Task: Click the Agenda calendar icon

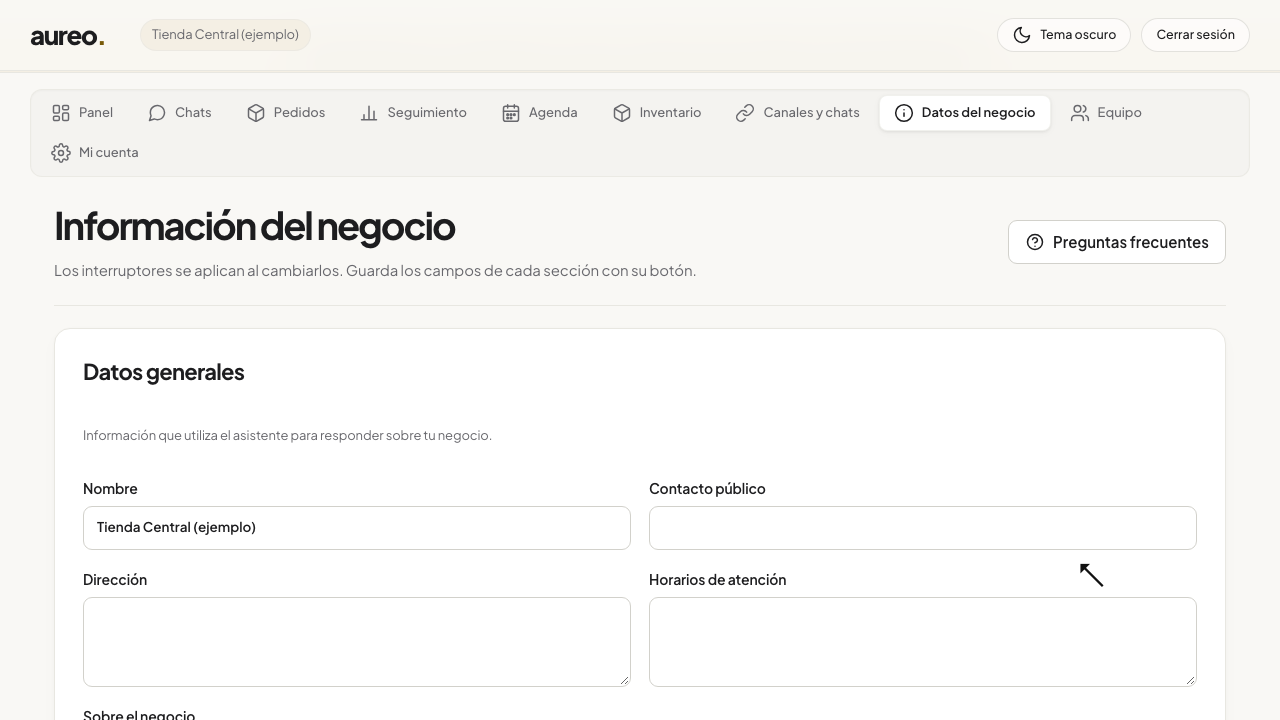Action: tap(511, 113)
